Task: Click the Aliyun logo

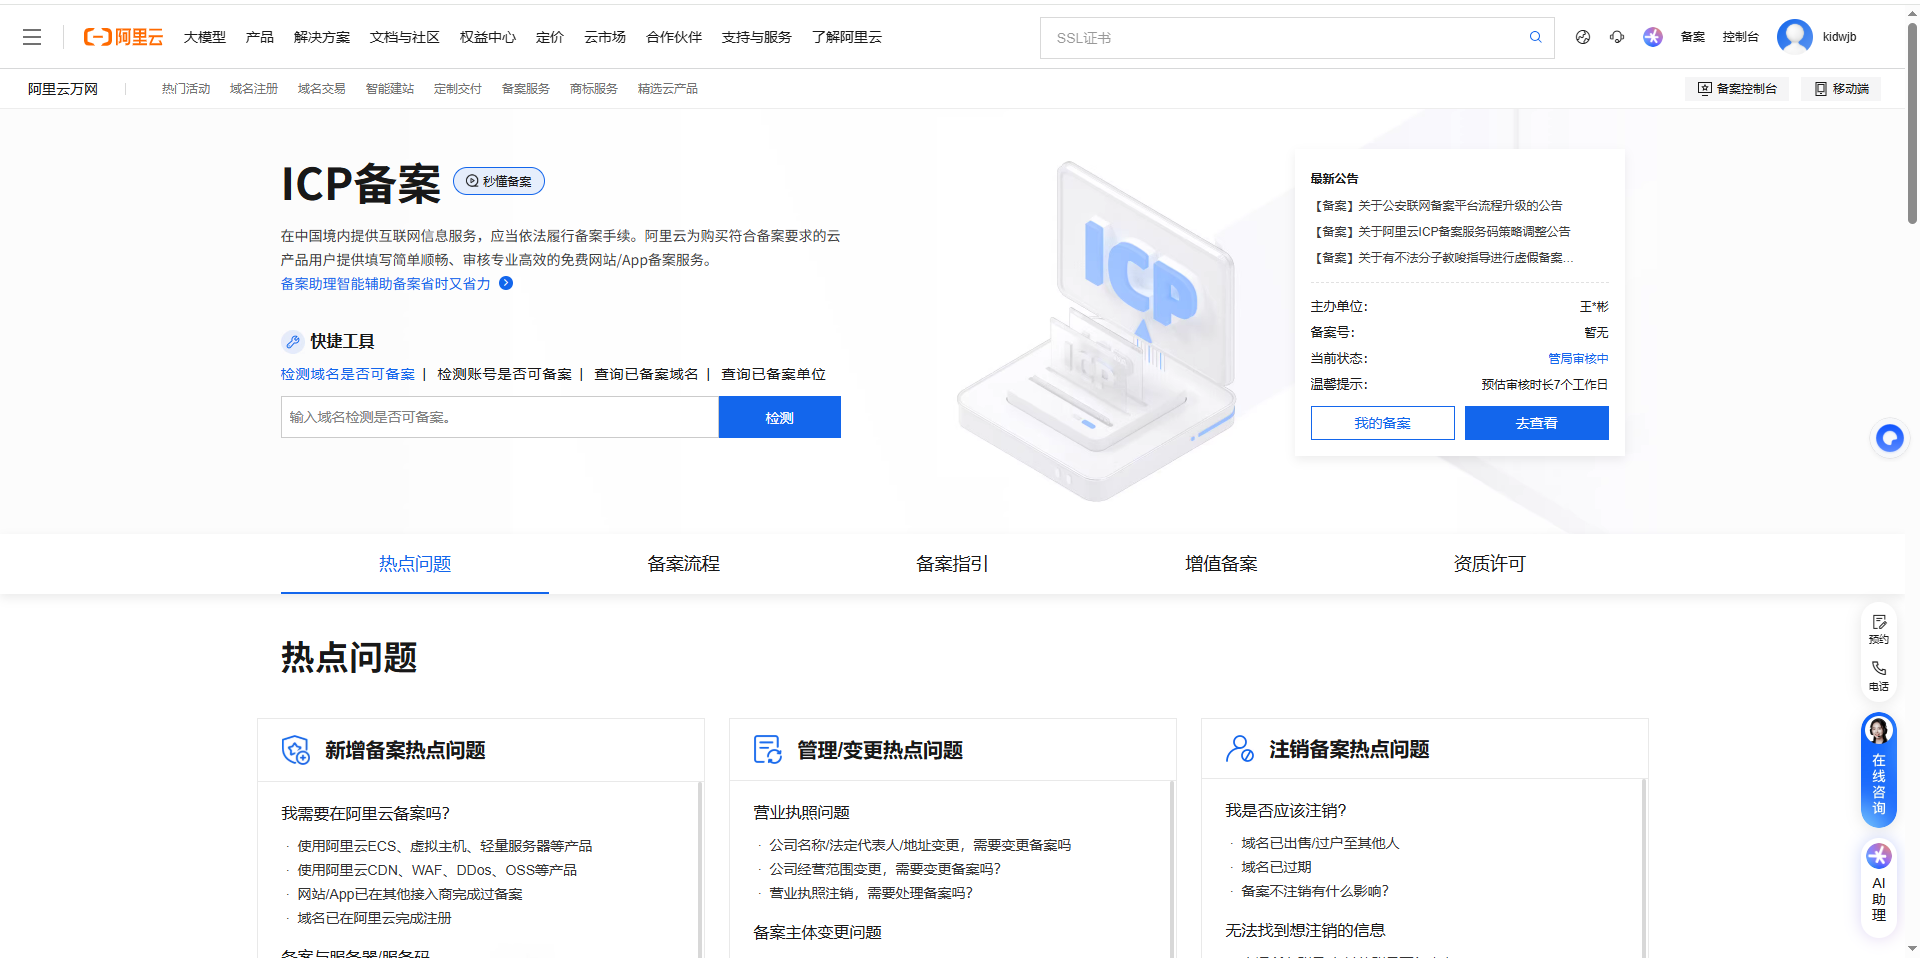Action: 123,37
